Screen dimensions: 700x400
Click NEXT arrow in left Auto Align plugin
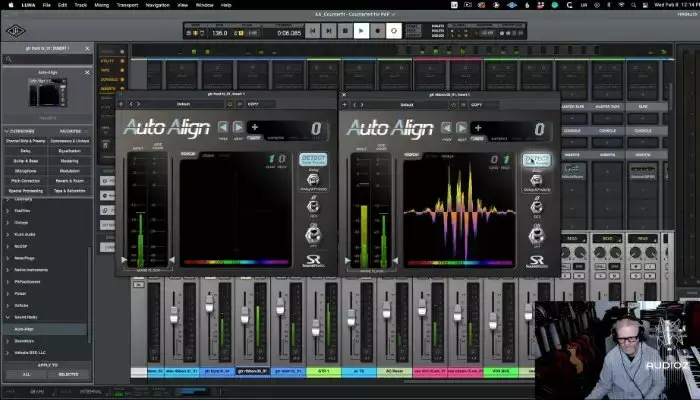(x=238, y=127)
